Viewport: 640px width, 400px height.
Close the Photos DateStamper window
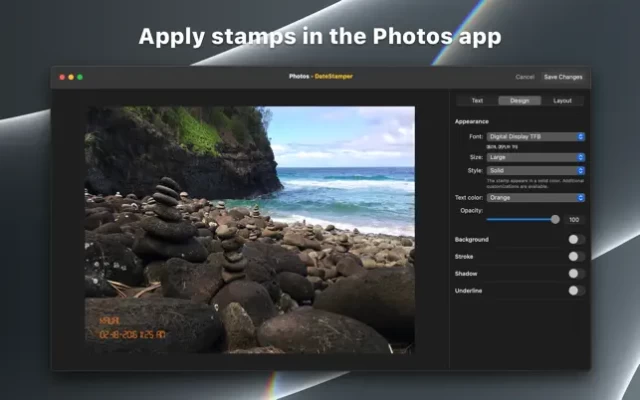(61, 77)
